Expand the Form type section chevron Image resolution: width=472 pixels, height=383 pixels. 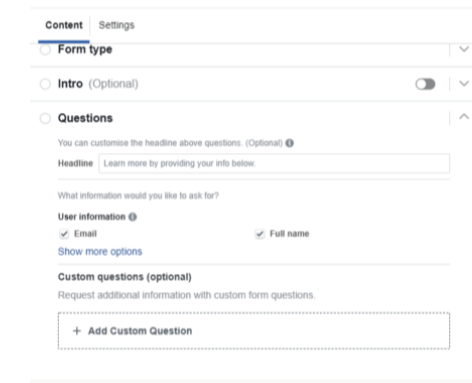464,49
